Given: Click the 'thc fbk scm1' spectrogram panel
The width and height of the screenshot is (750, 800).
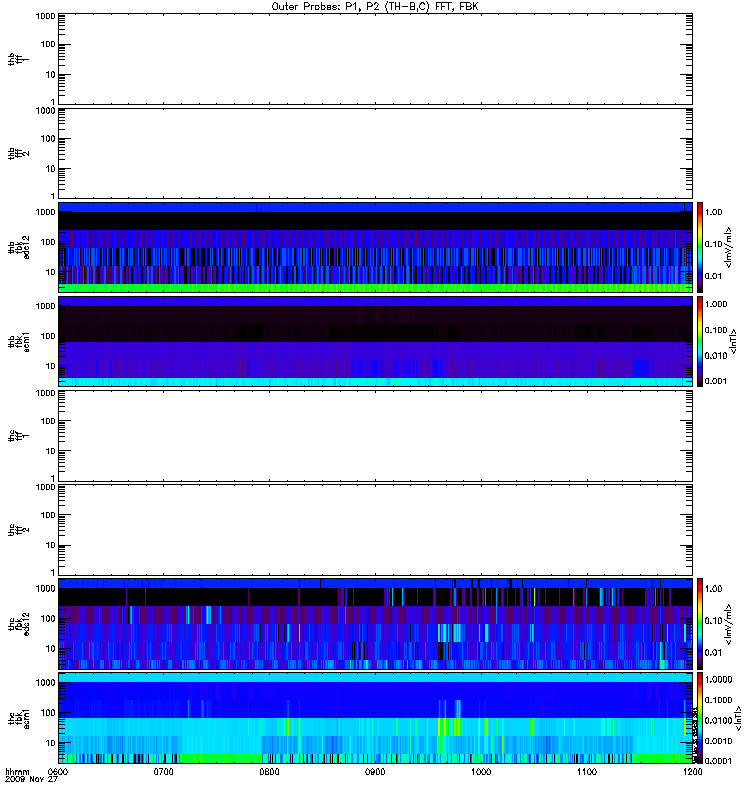Looking at the screenshot, I should [x=376, y=718].
